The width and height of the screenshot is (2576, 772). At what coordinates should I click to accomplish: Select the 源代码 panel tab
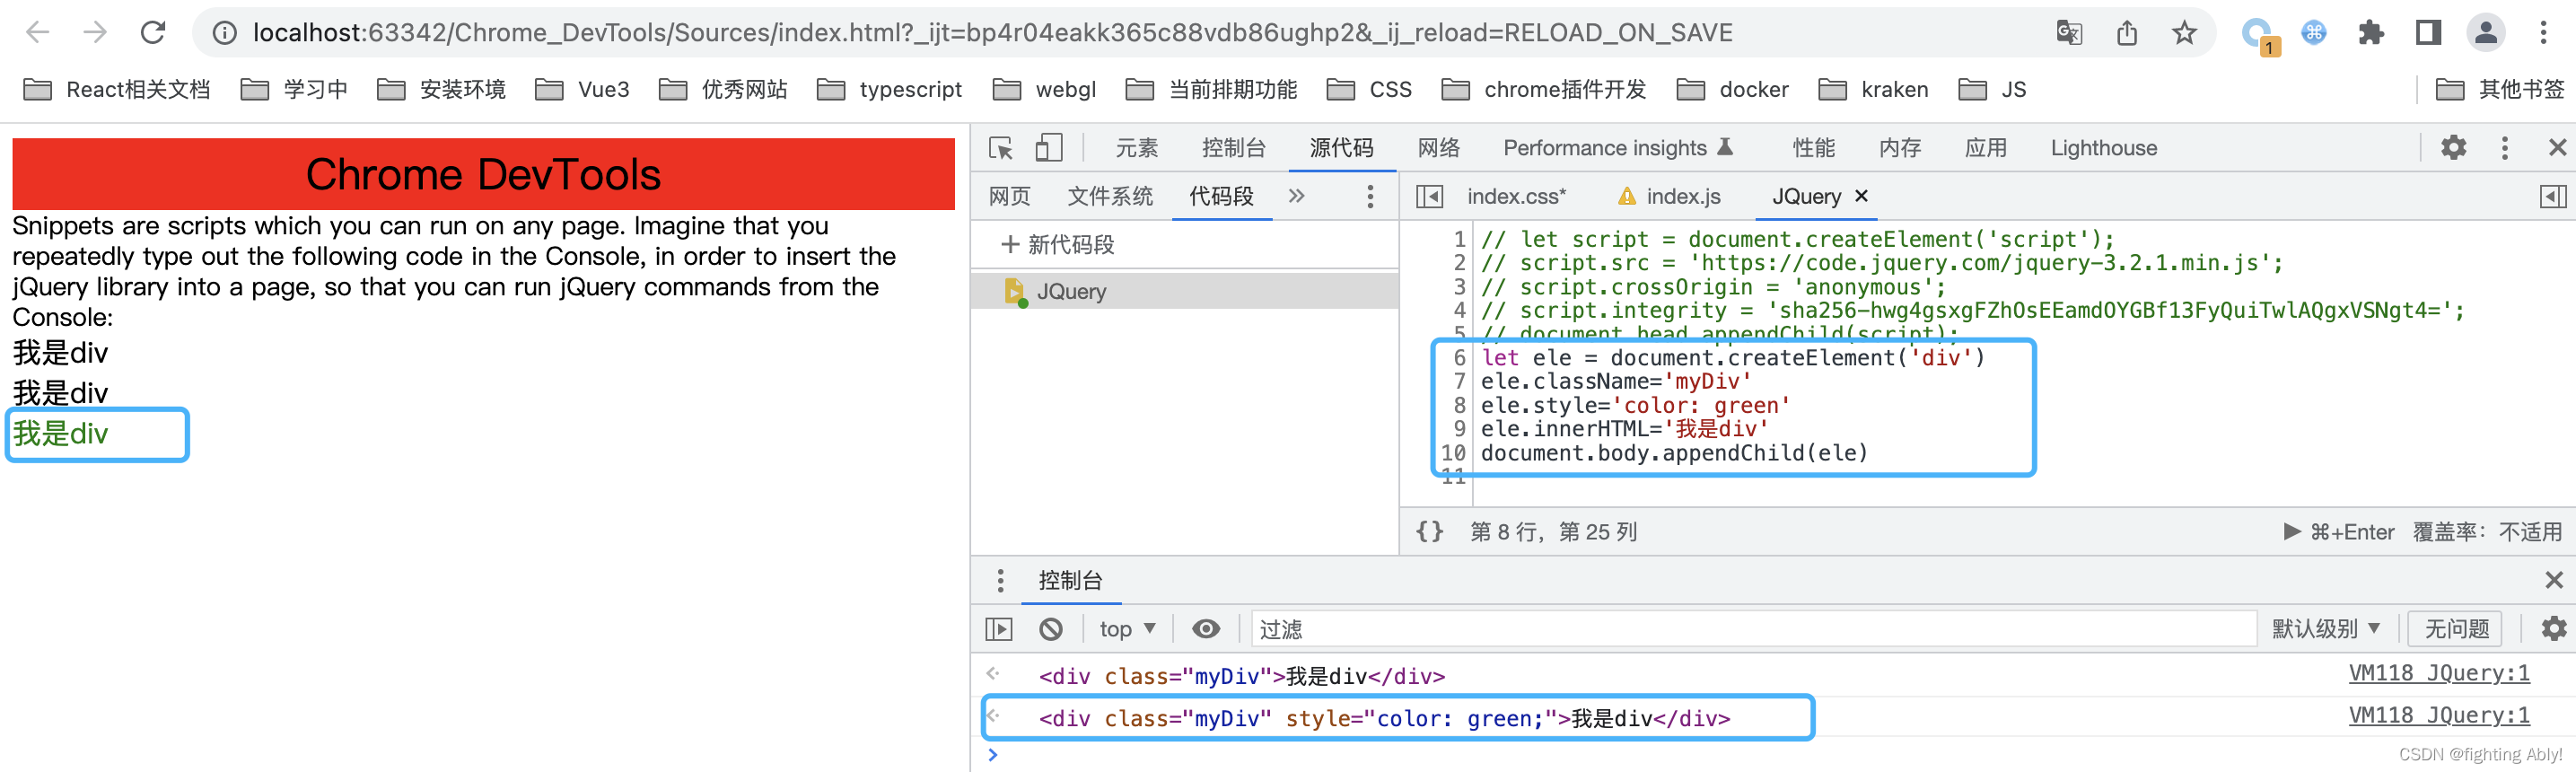click(x=1341, y=148)
